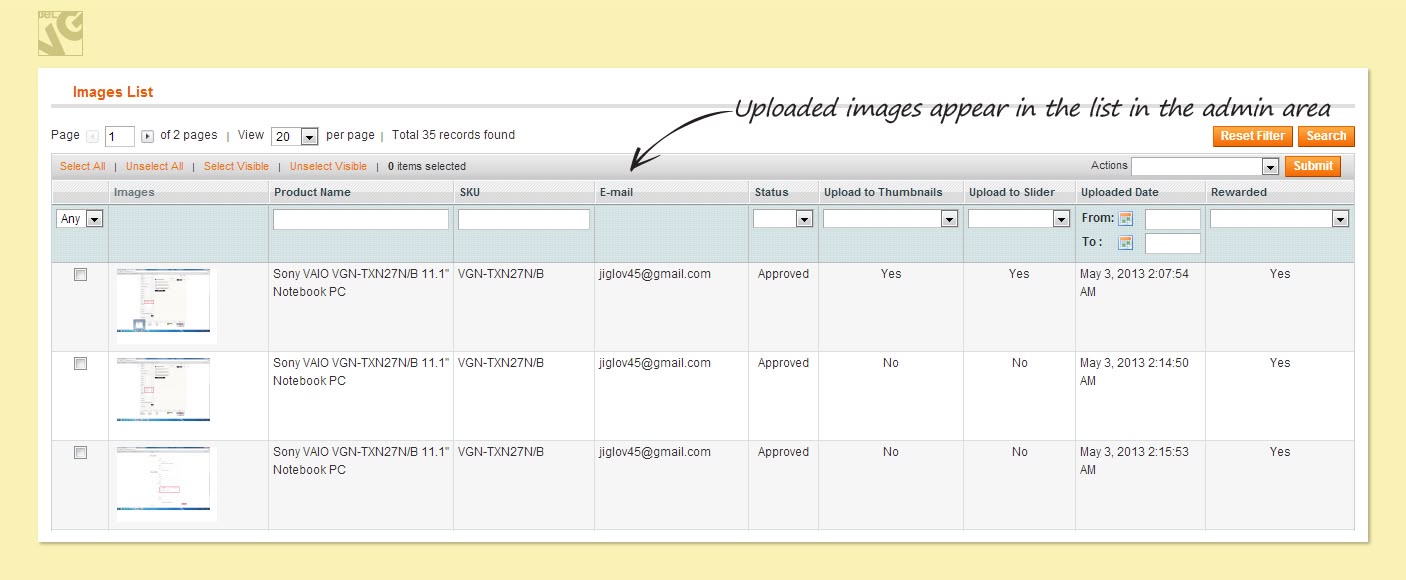This screenshot has height=580, width=1406.
Task: Click the Search button
Action: (1326, 136)
